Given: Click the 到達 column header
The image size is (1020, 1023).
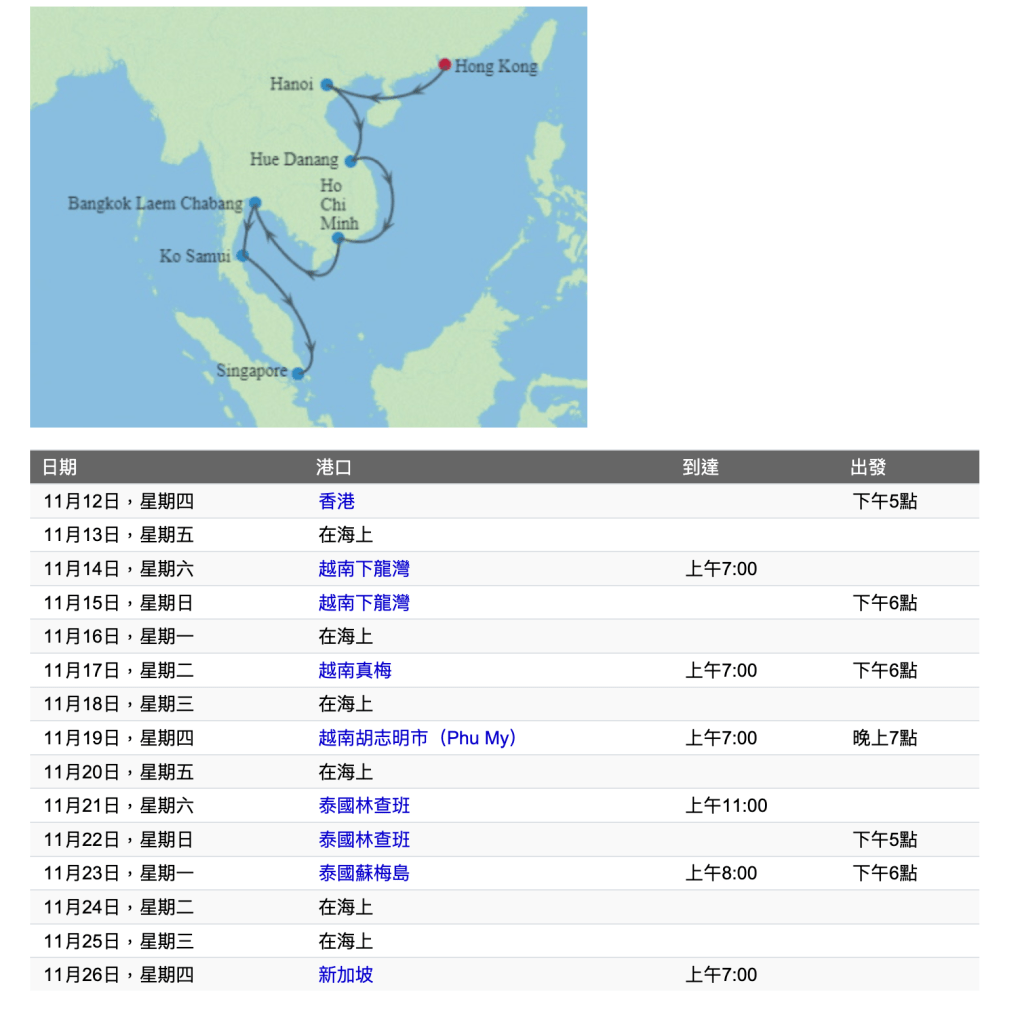Looking at the screenshot, I should click(x=700, y=467).
